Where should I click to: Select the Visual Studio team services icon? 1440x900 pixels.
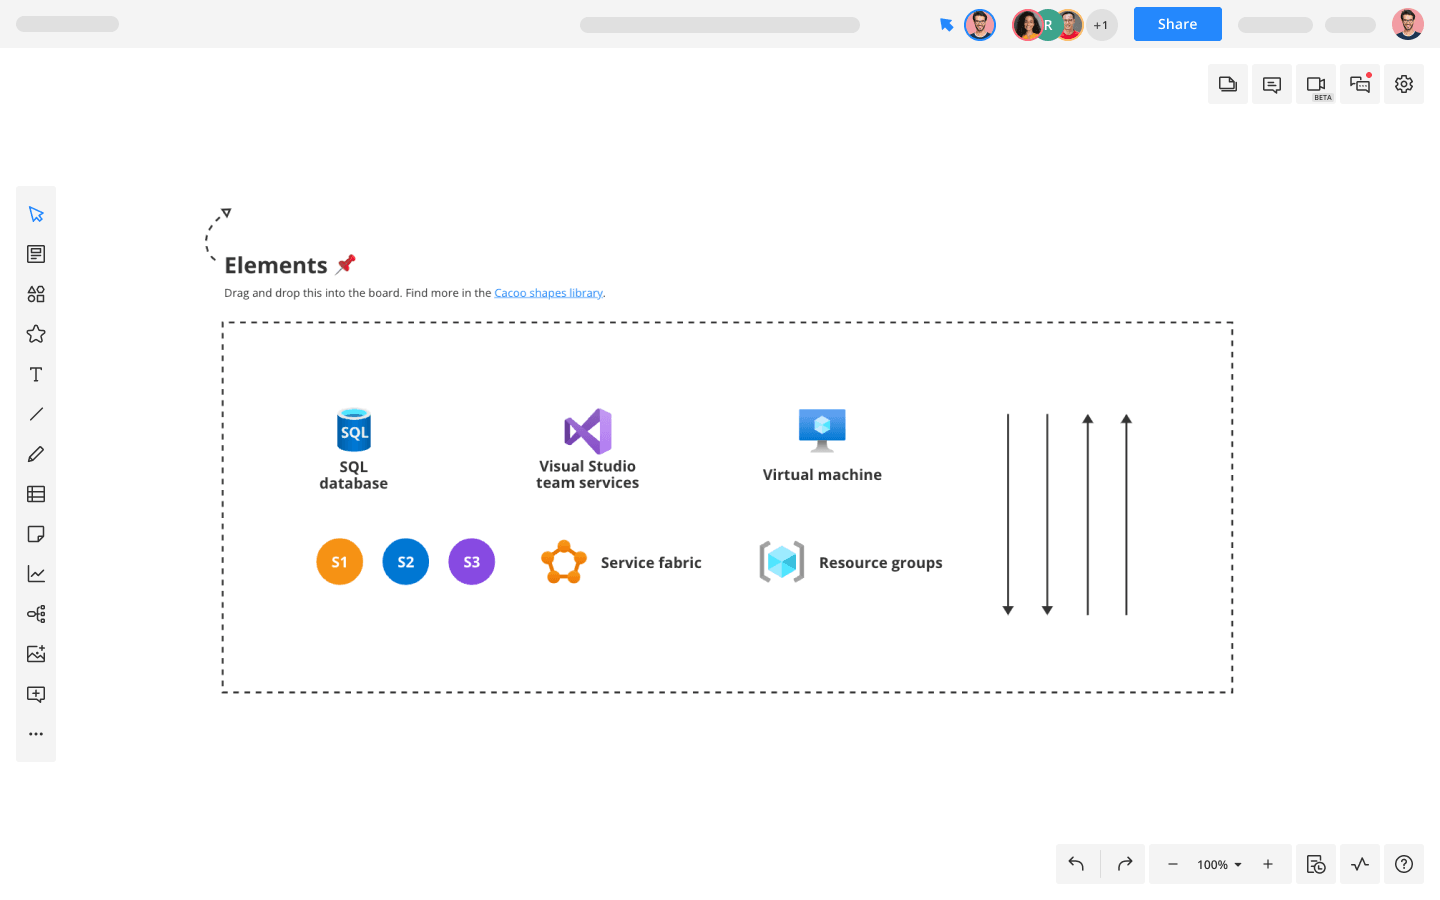click(588, 432)
